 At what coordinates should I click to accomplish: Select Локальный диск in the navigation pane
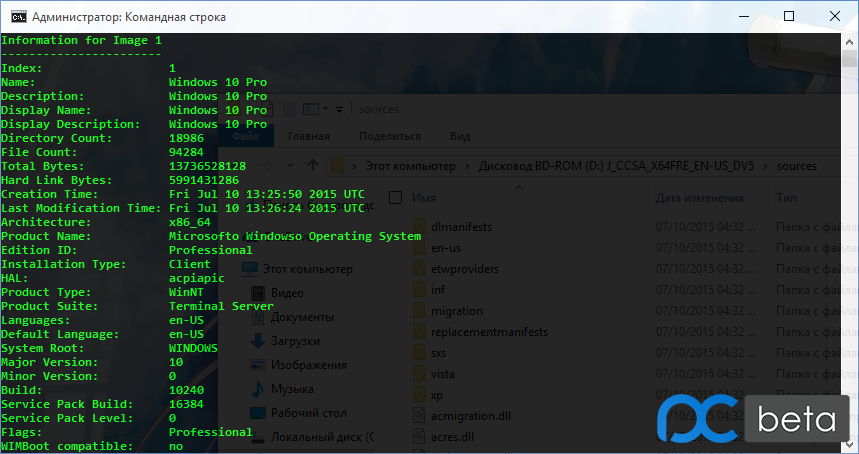click(x=323, y=437)
